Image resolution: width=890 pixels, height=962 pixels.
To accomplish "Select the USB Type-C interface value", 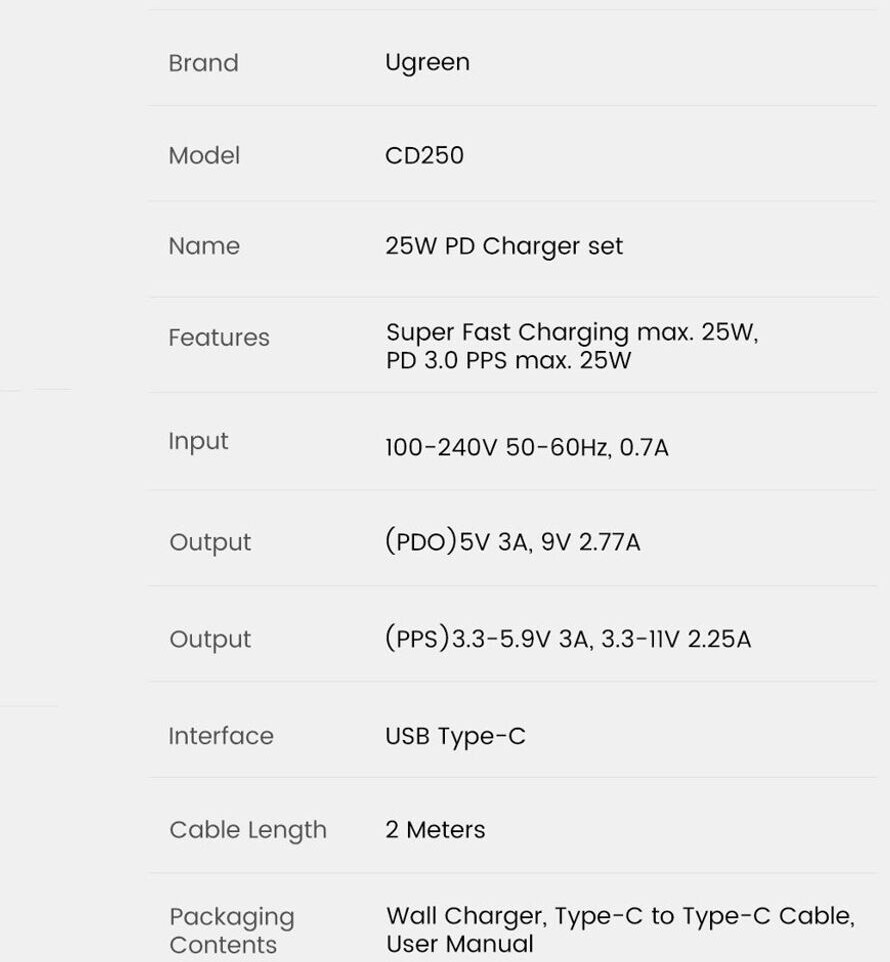I will 455,736.
